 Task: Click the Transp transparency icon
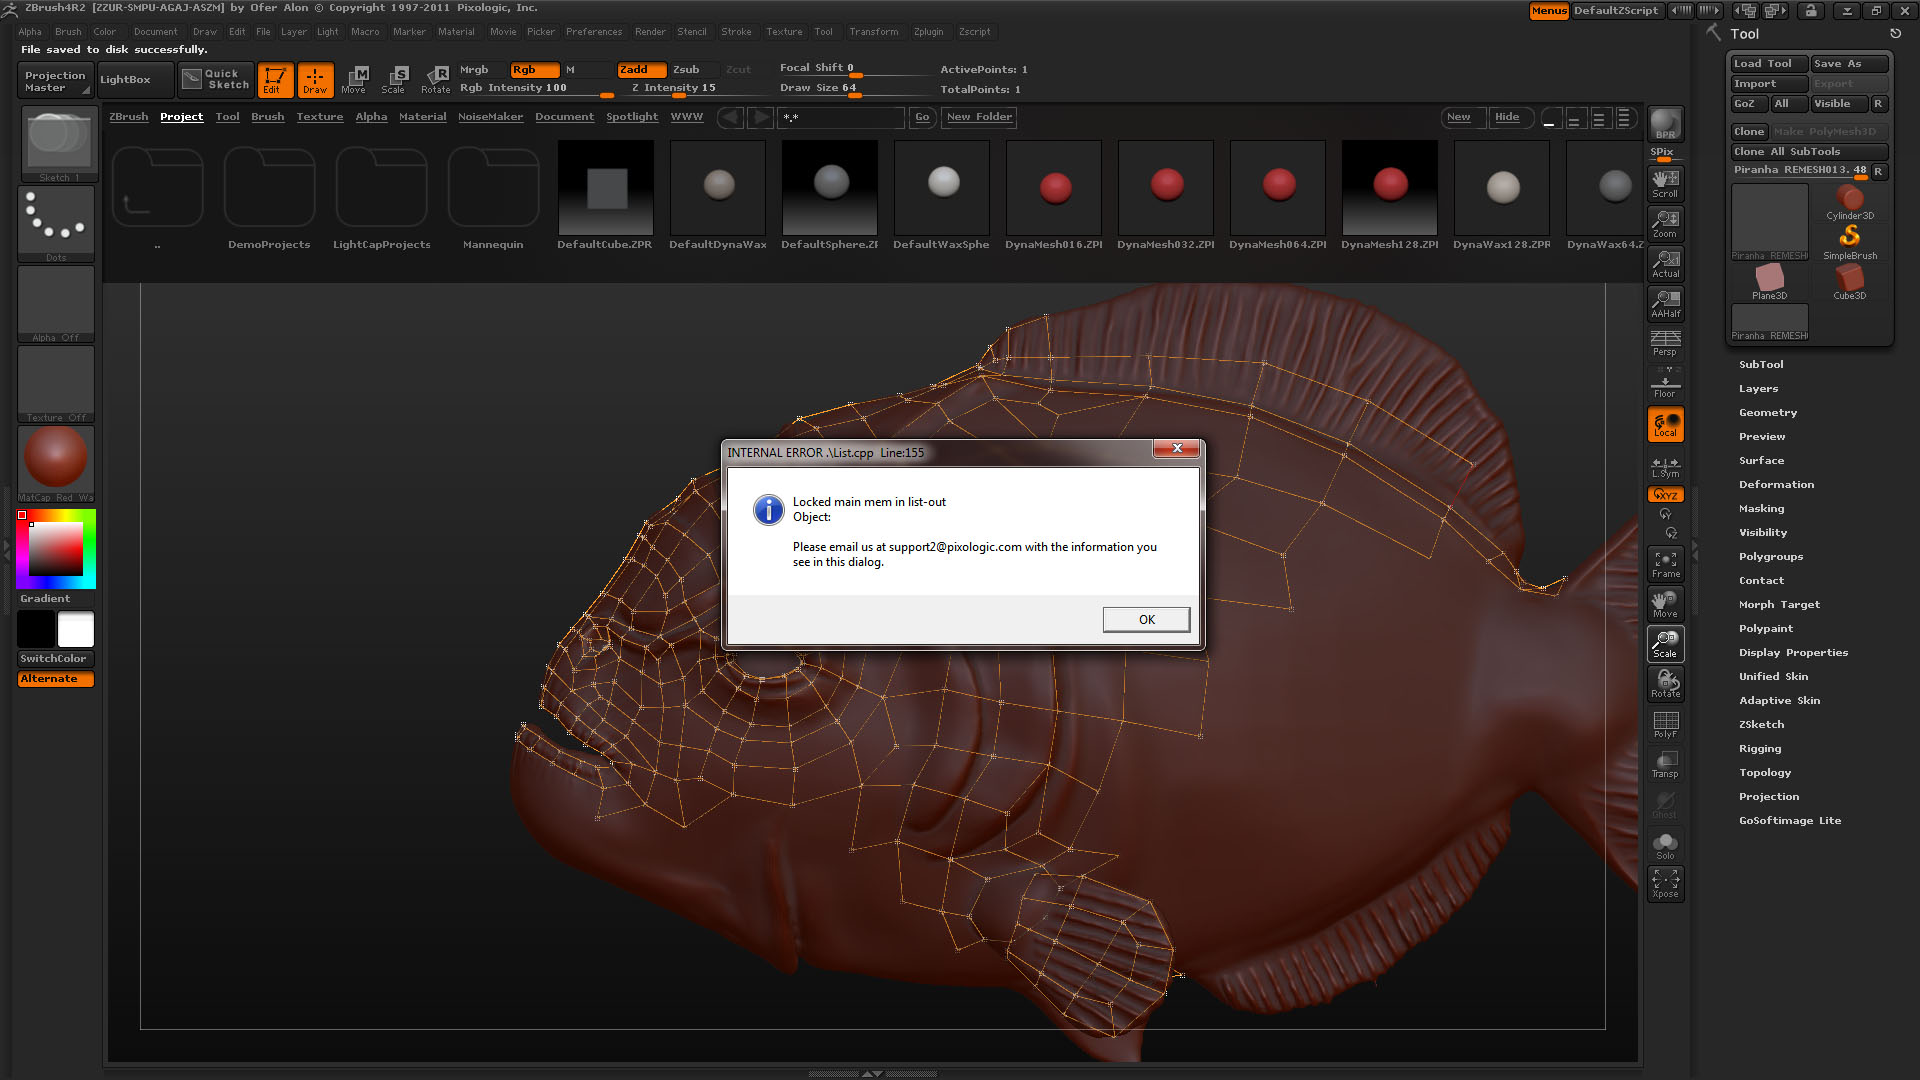click(1665, 764)
